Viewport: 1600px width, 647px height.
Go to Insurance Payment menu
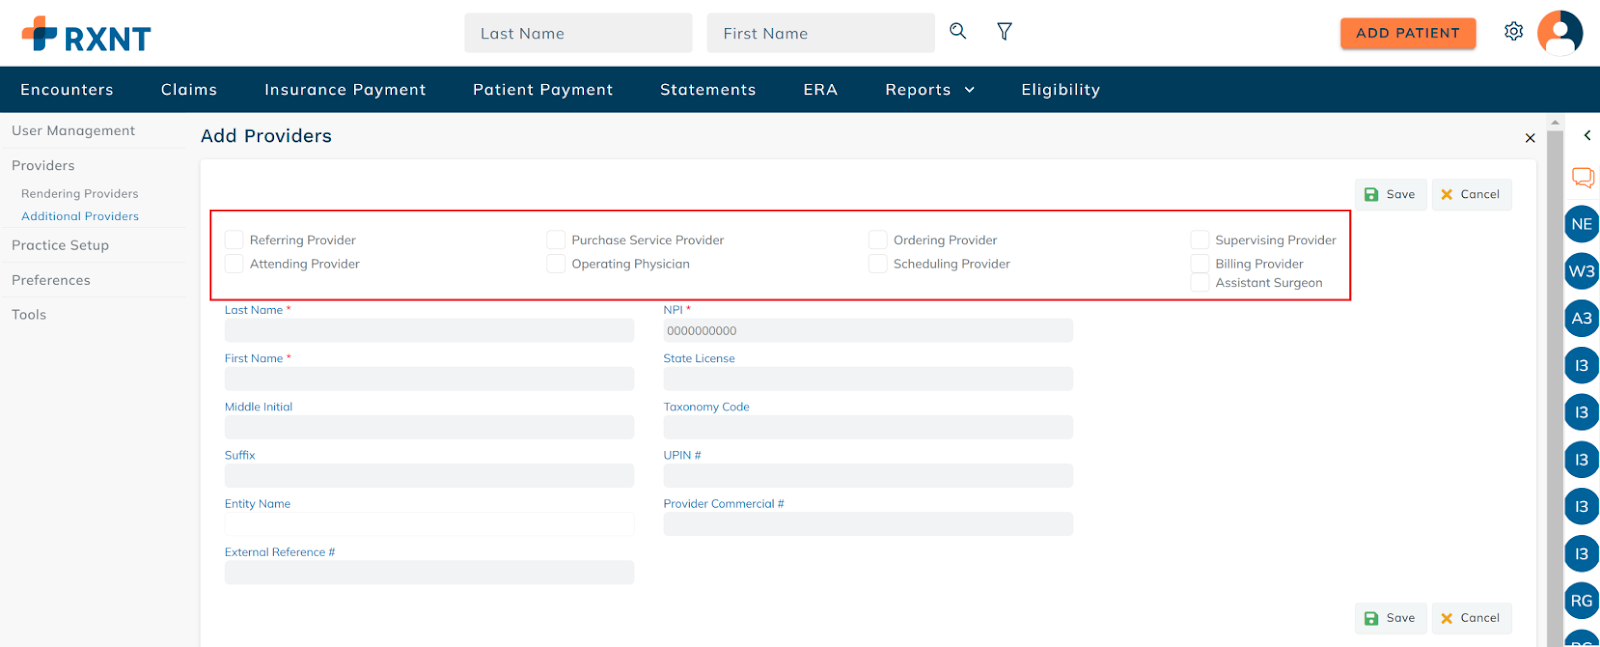[345, 90]
